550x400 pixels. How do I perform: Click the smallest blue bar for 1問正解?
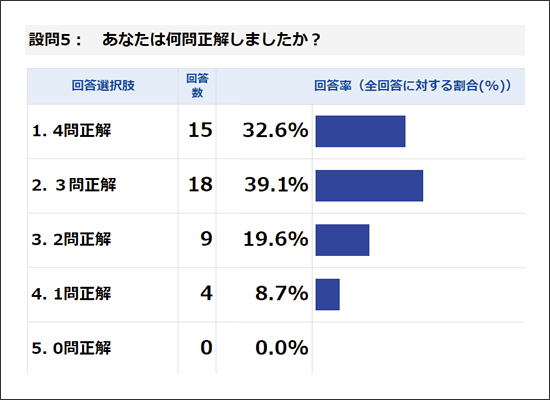(x=328, y=295)
